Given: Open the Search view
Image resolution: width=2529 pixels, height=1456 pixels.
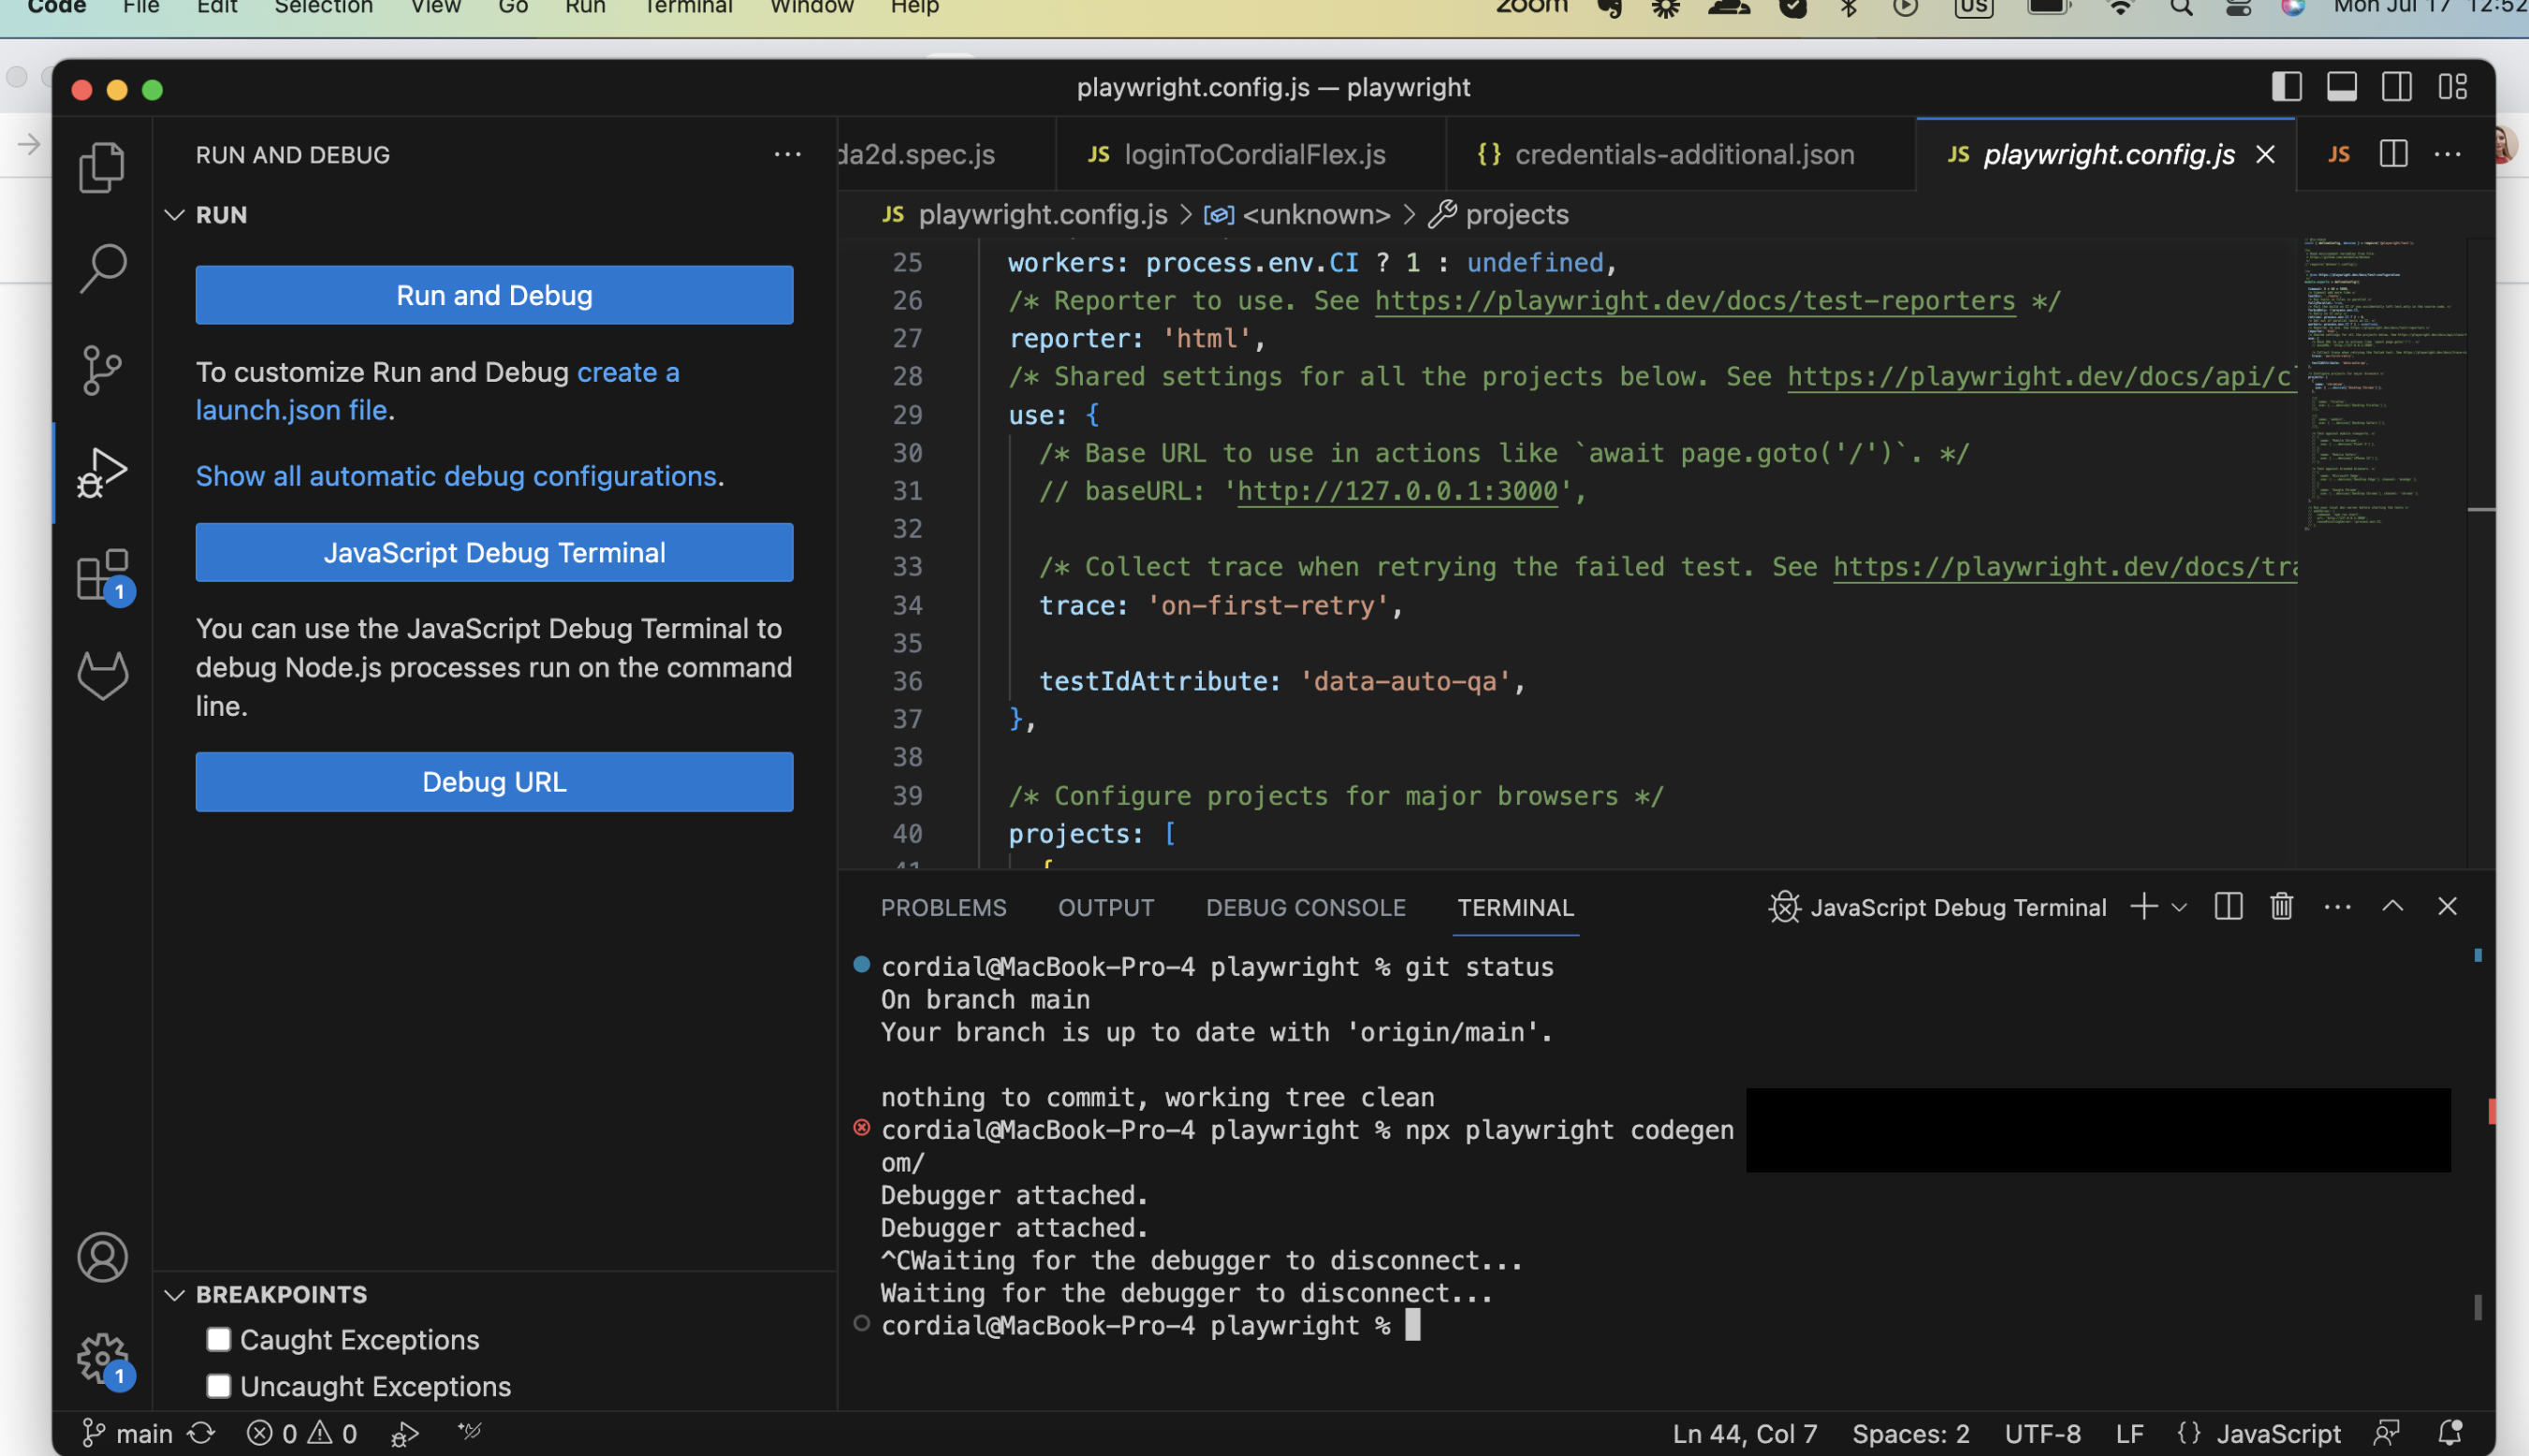Looking at the screenshot, I should [x=101, y=268].
